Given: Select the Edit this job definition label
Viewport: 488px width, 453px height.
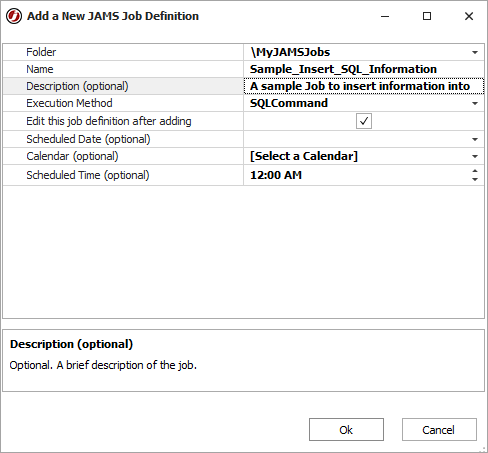Looking at the screenshot, I should coord(109,121).
